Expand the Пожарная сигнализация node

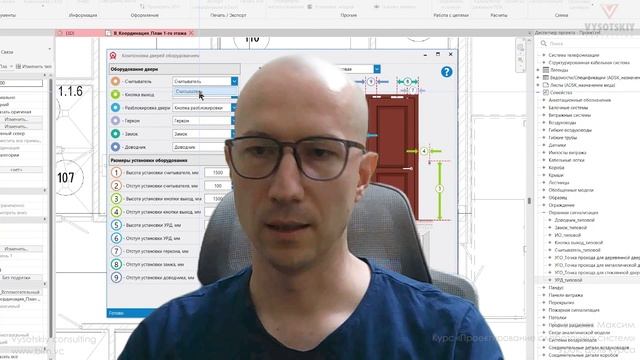click(544, 310)
